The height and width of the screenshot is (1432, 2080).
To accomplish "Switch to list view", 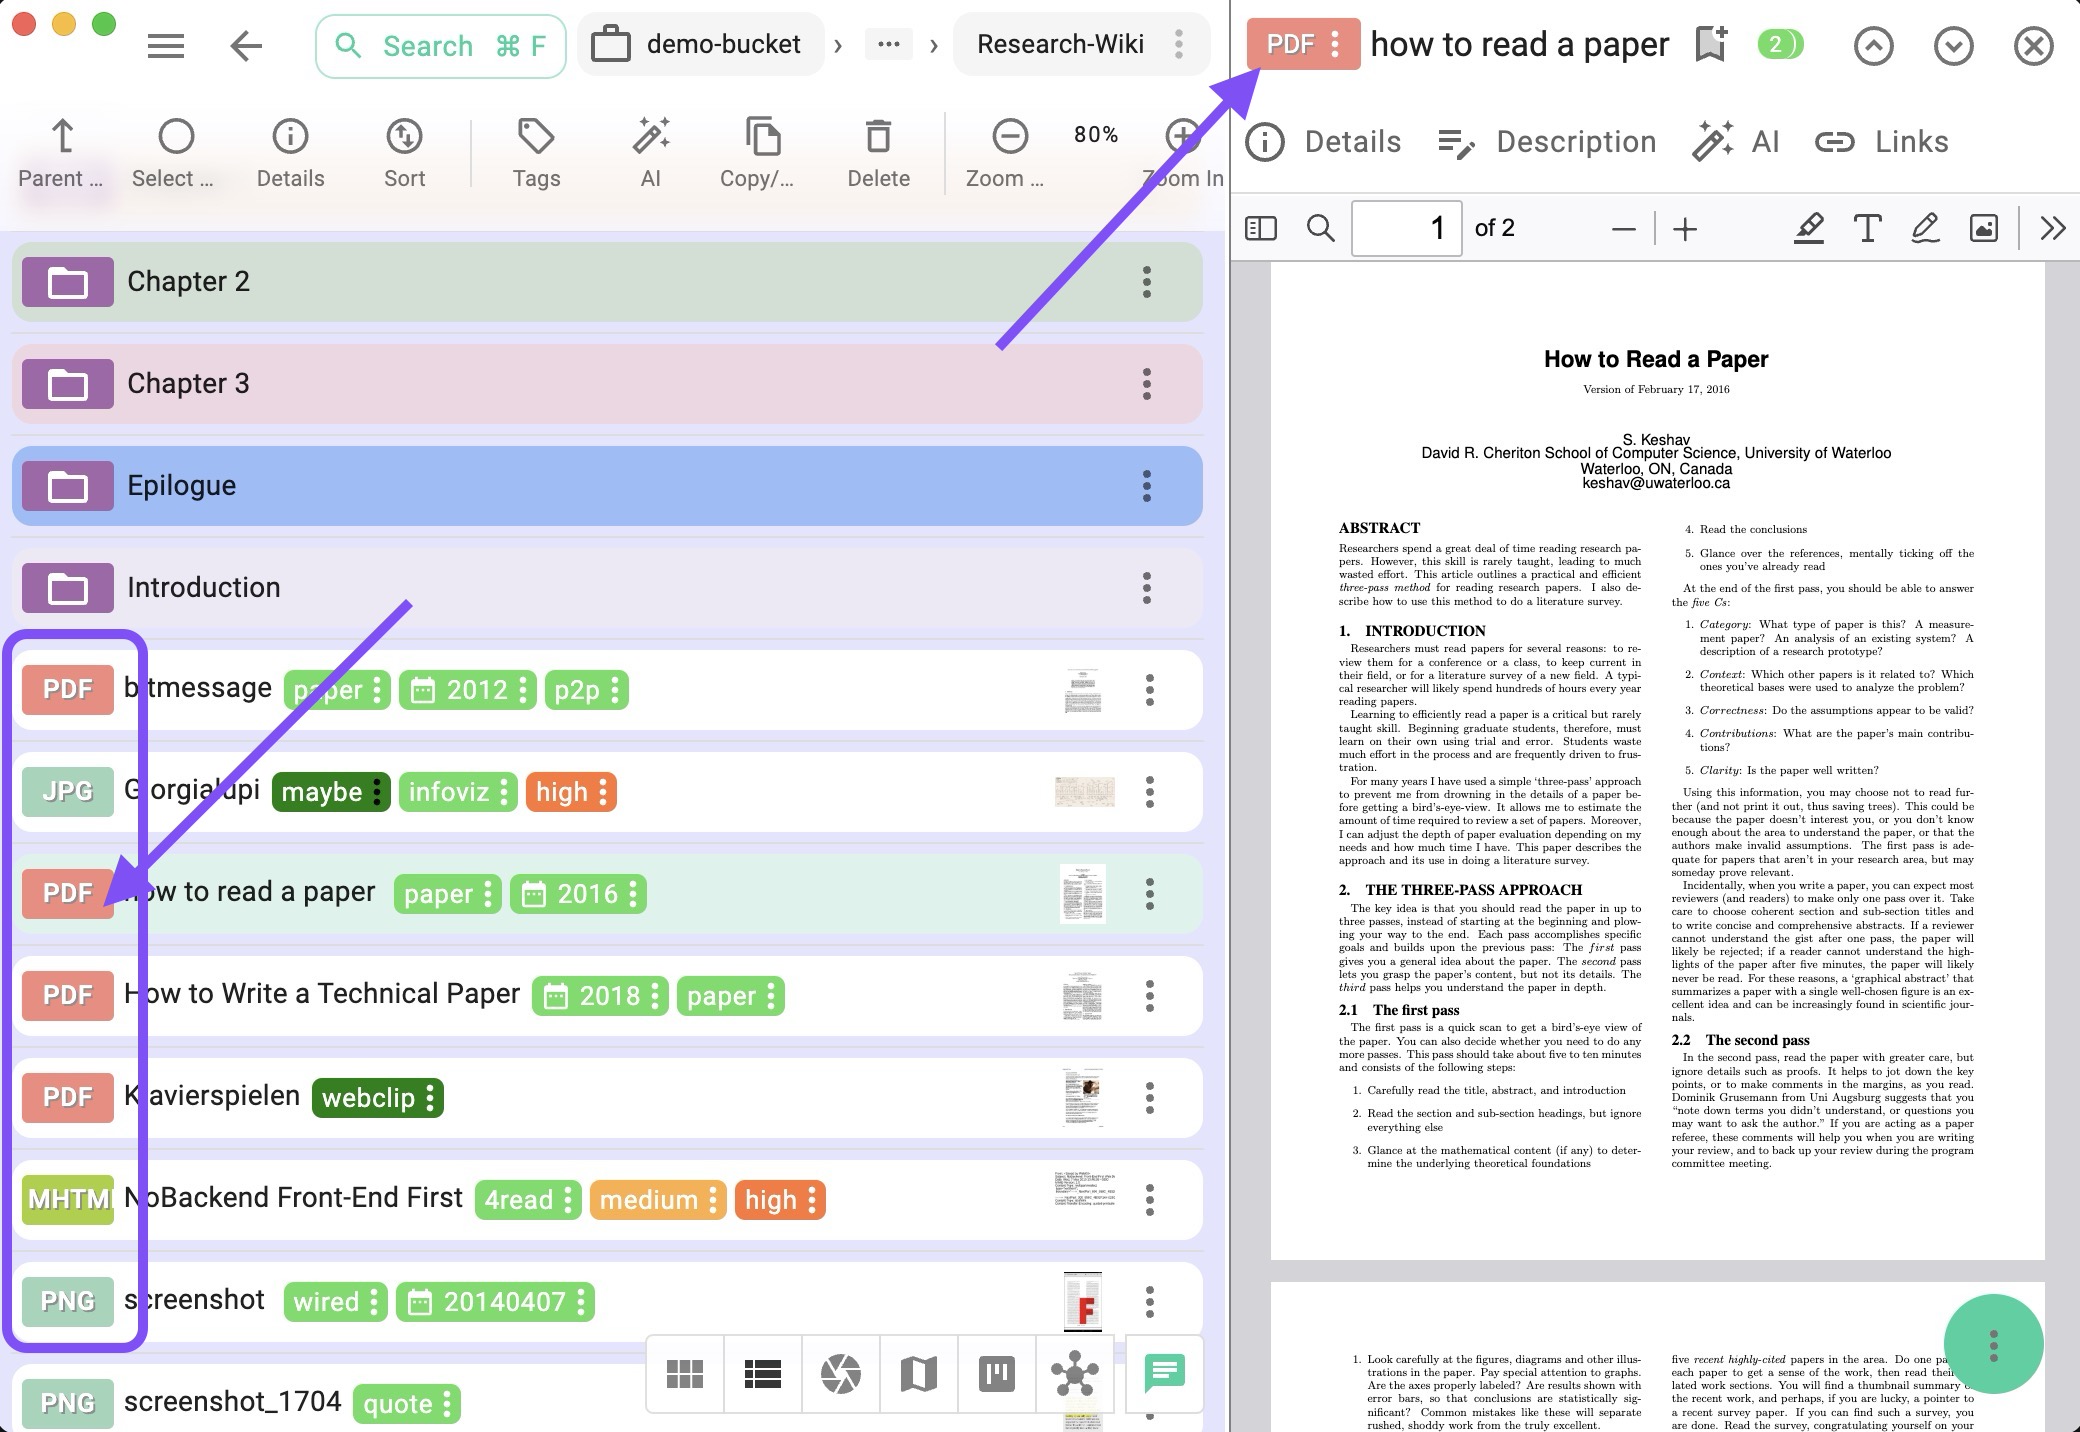I will pyautogui.click(x=762, y=1375).
